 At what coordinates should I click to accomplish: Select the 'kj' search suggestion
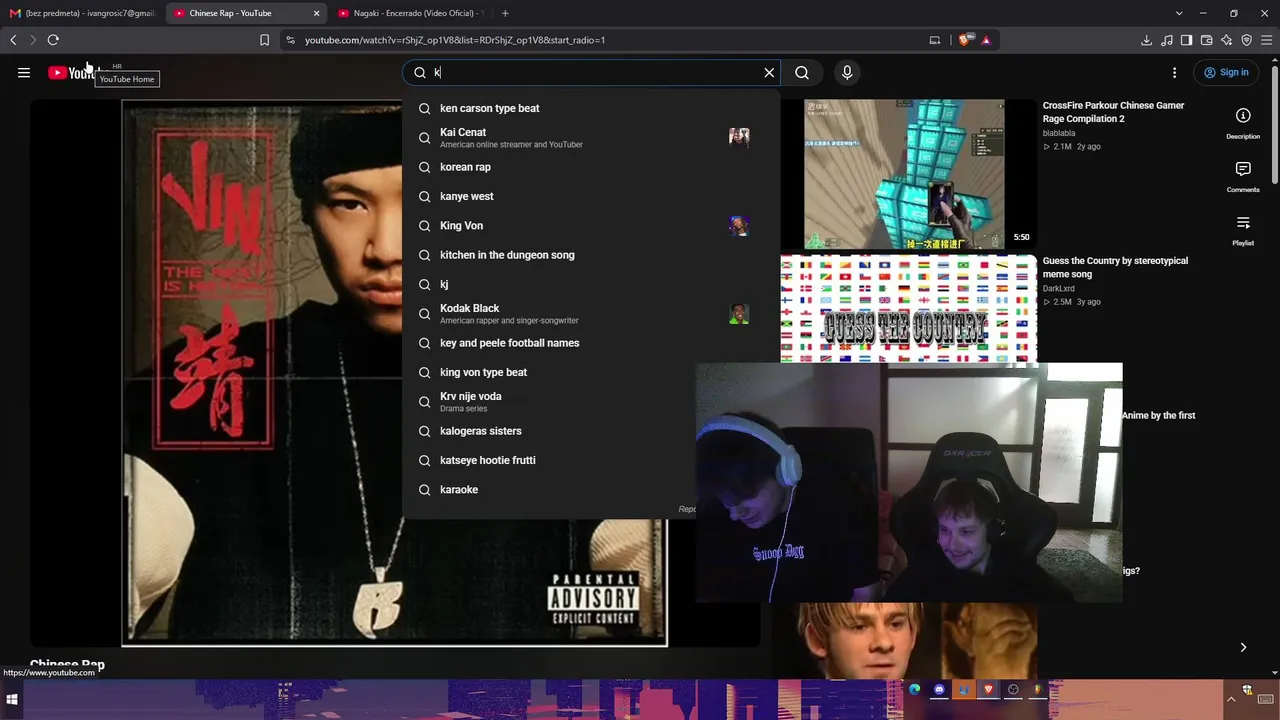591,284
